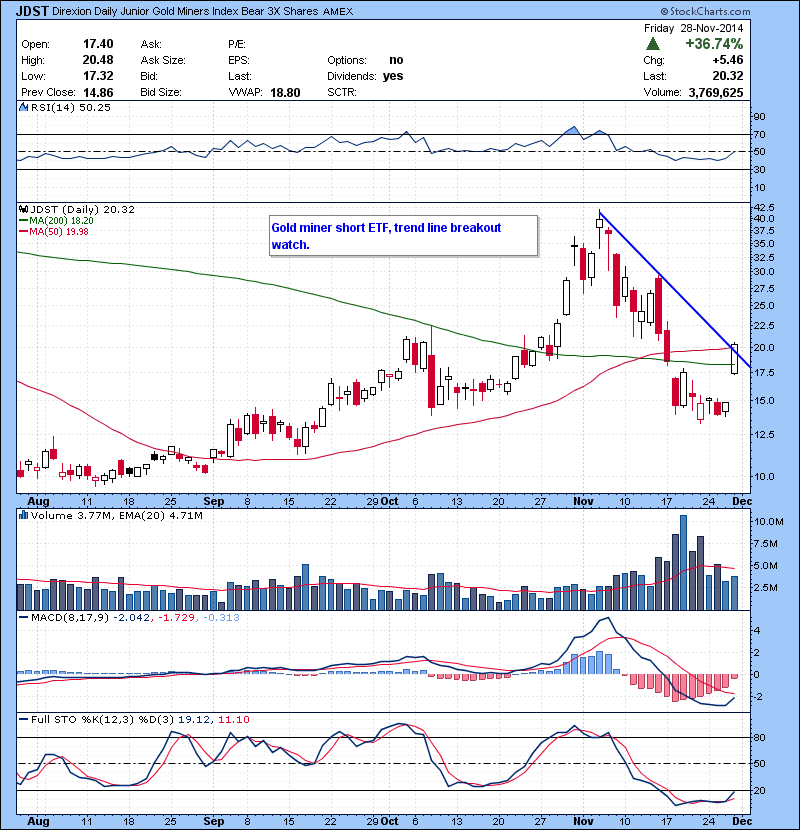Click the Aug label on bottom date axis
This screenshot has height=830, width=800.
pyautogui.click(x=38, y=821)
